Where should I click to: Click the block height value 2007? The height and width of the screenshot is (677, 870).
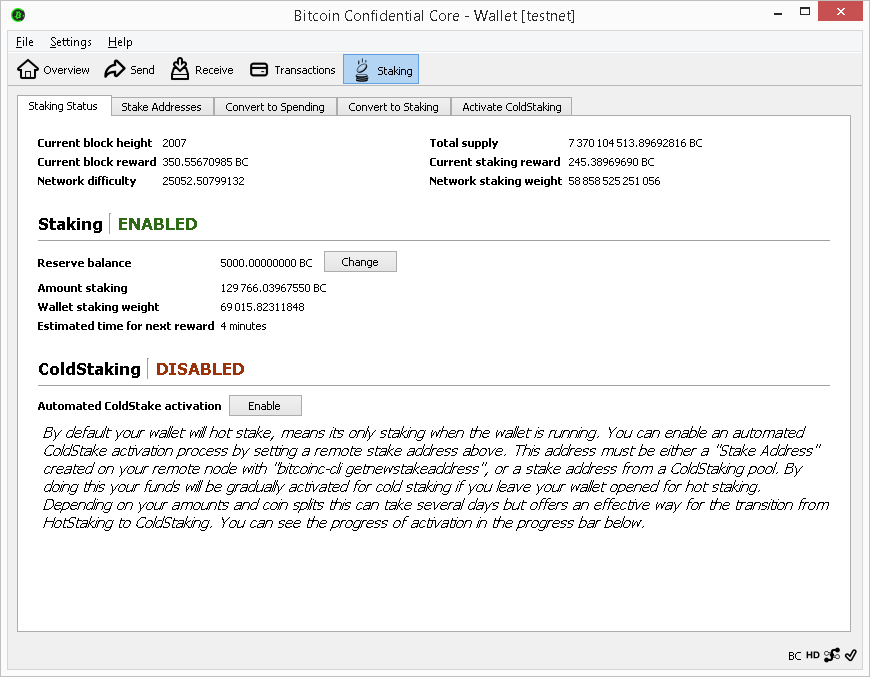(174, 143)
